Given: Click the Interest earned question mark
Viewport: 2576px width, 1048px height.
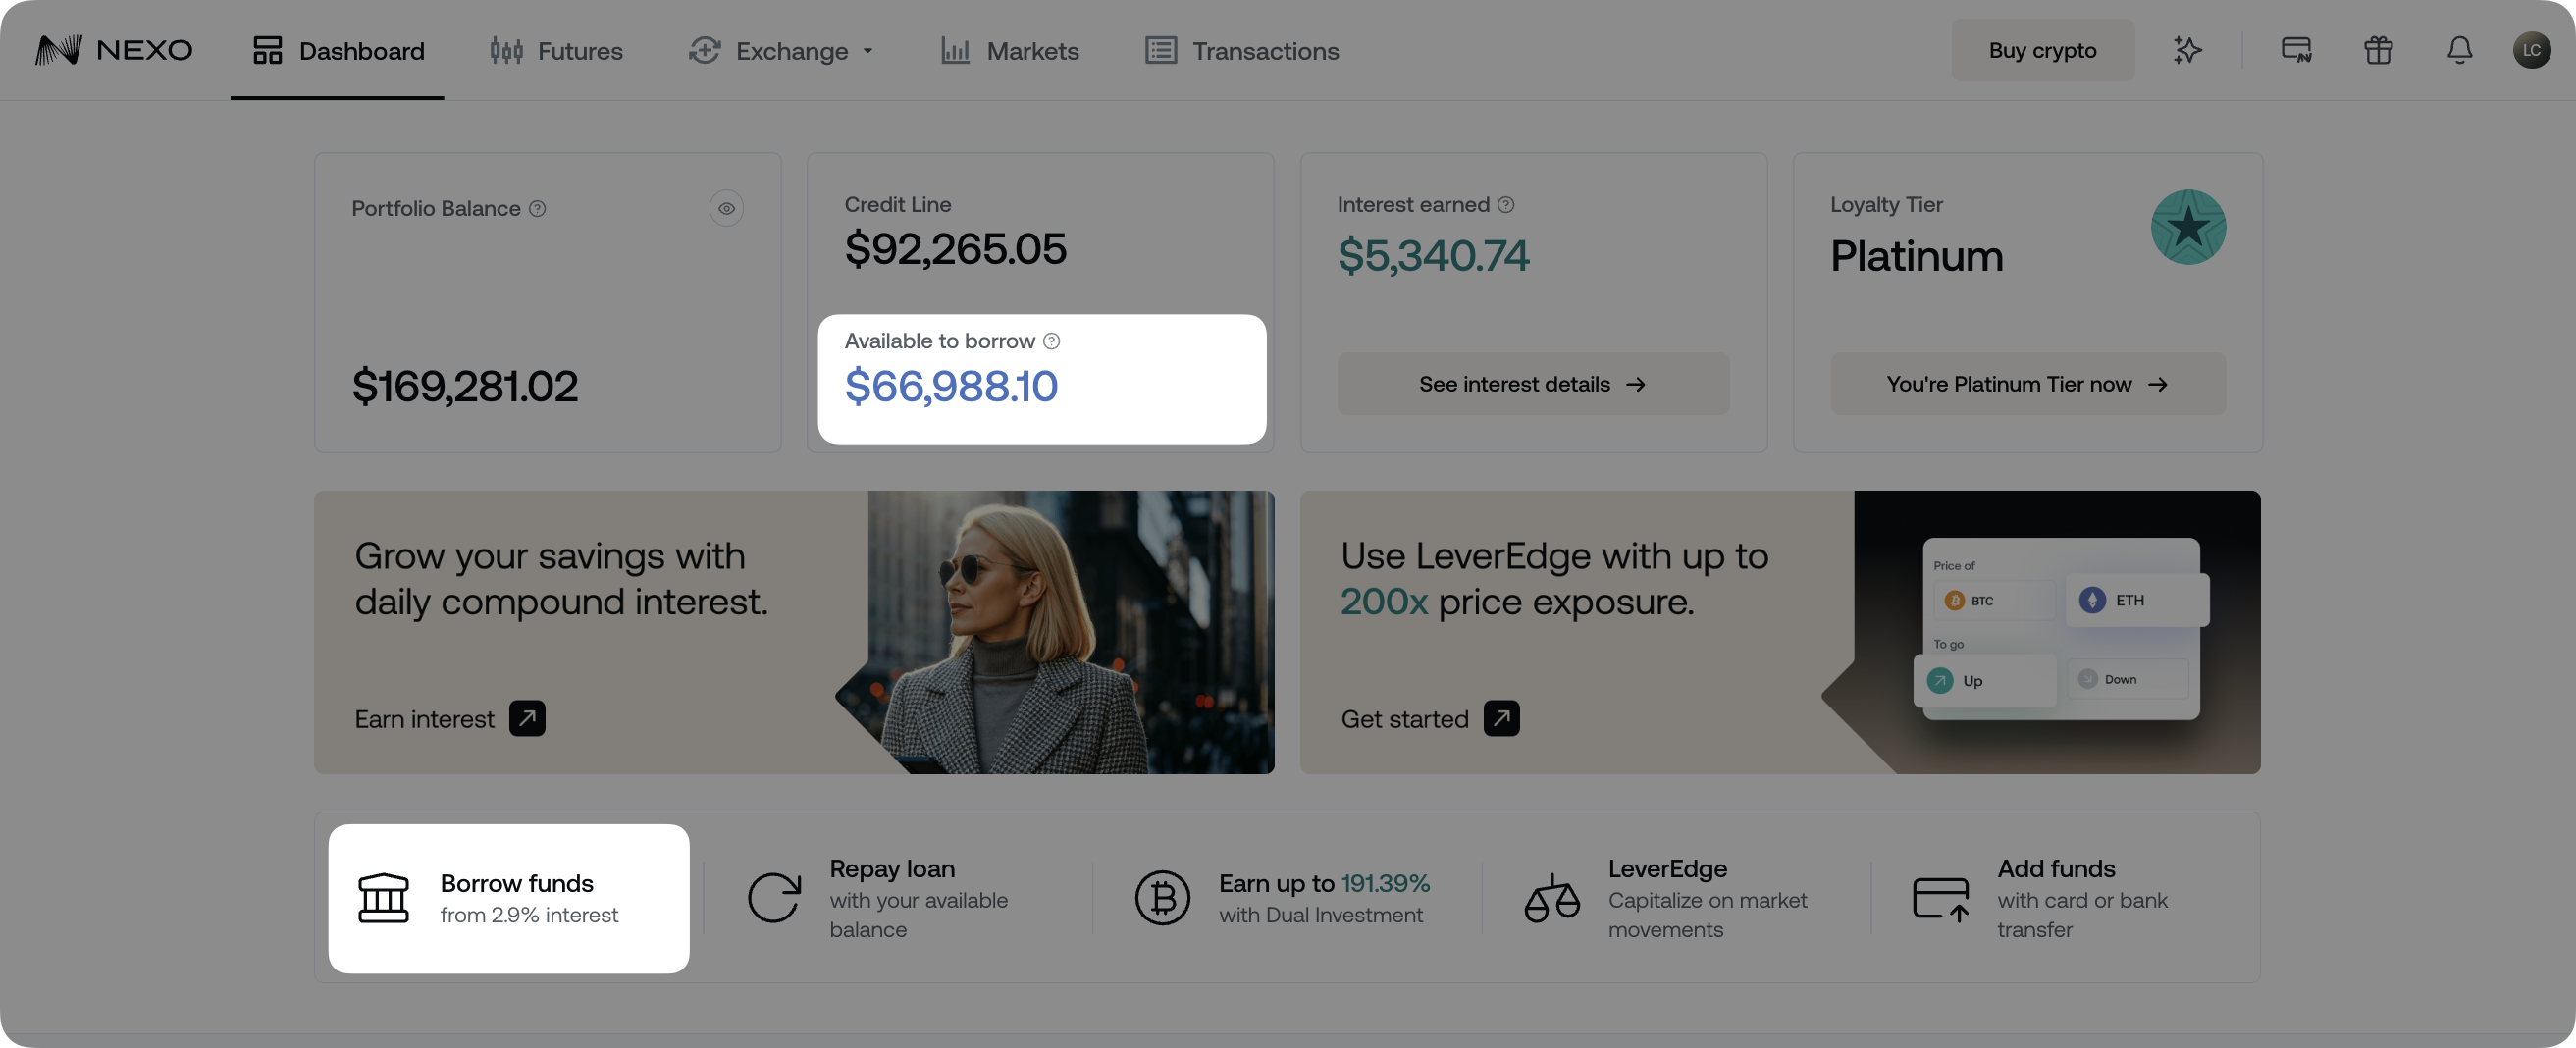Looking at the screenshot, I should click(x=1506, y=204).
